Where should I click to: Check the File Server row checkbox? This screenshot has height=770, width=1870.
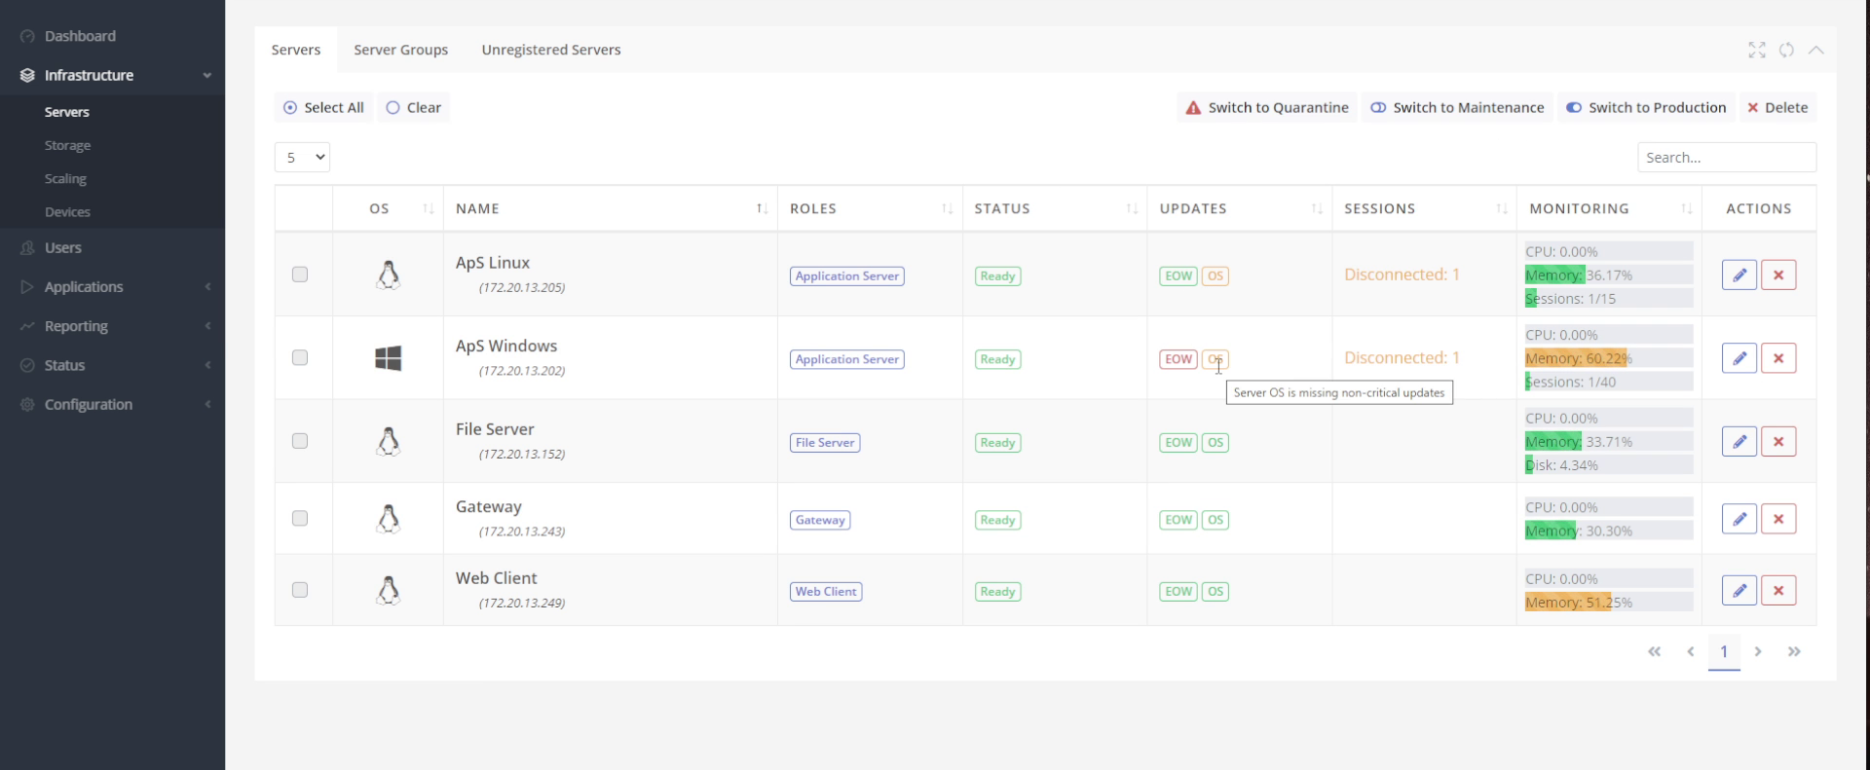pos(300,441)
